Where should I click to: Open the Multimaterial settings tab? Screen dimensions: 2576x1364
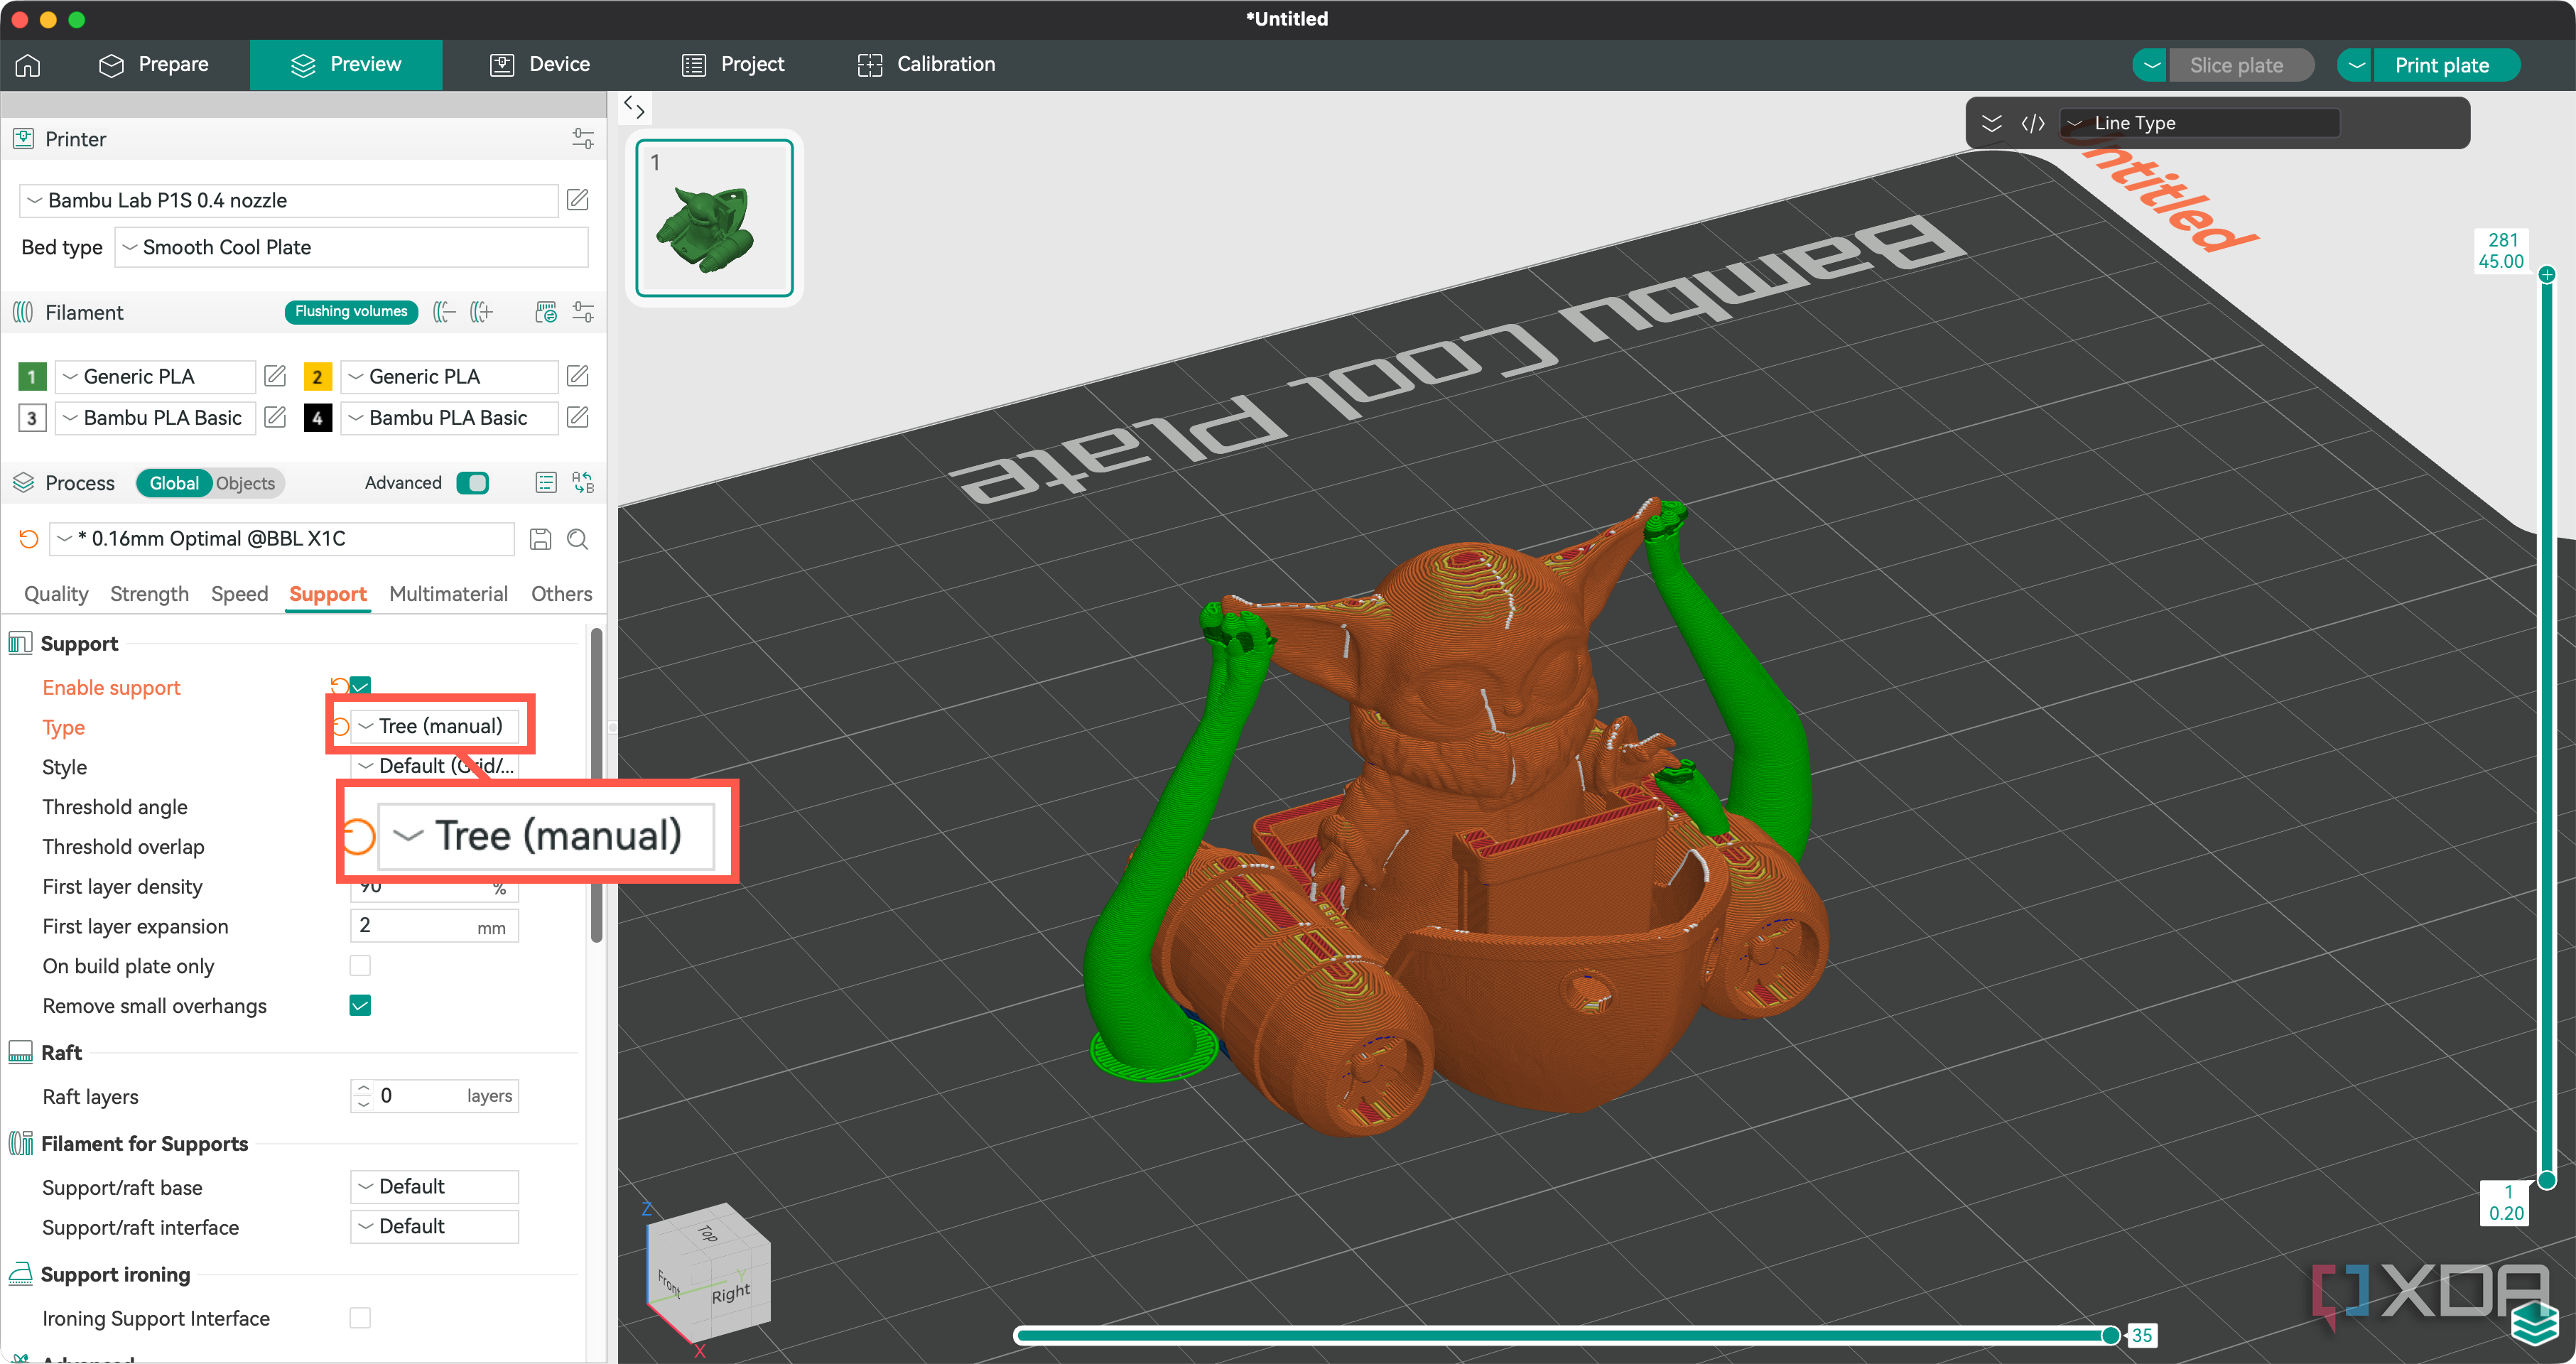coord(449,594)
